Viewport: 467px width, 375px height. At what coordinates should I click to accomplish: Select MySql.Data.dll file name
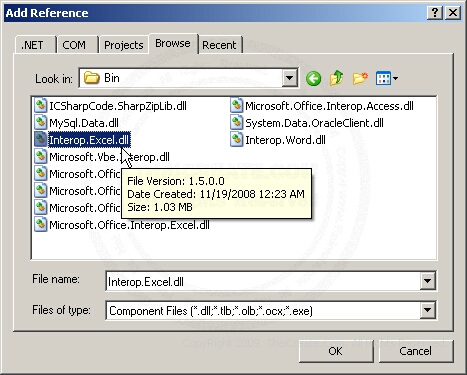84,123
